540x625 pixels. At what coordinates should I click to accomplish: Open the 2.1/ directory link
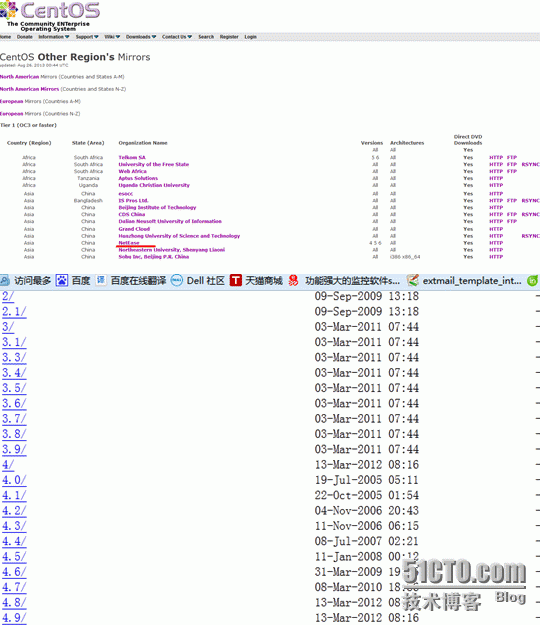(x=14, y=311)
